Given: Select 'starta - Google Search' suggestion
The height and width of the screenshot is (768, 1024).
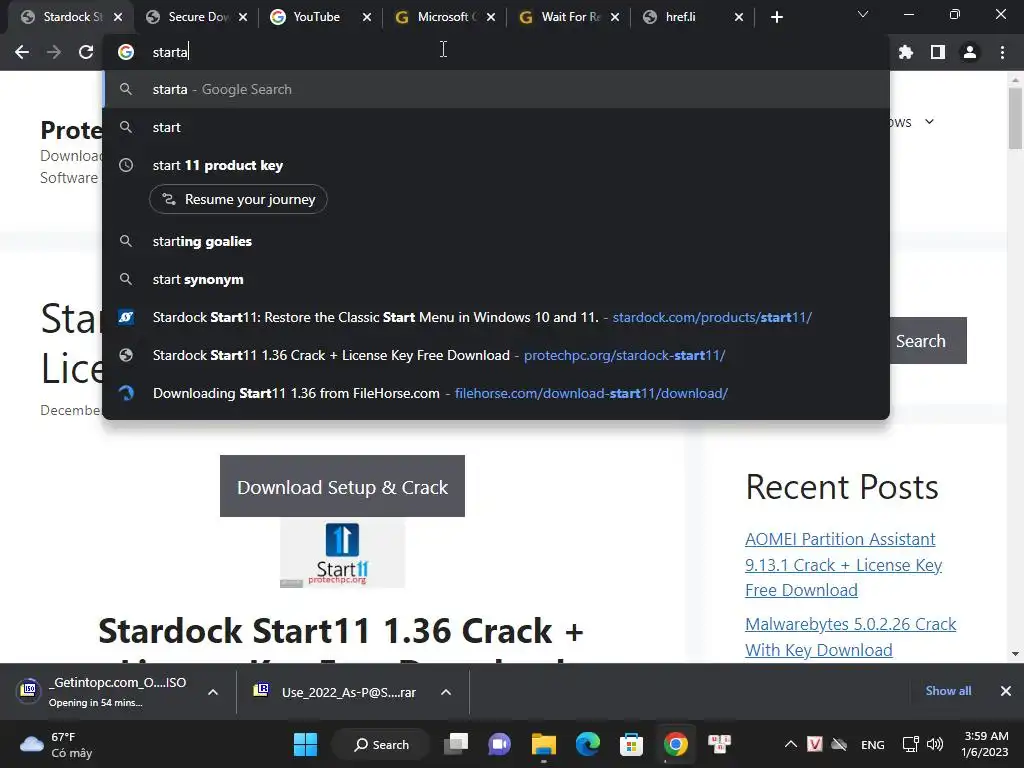Looking at the screenshot, I should coord(496,89).
